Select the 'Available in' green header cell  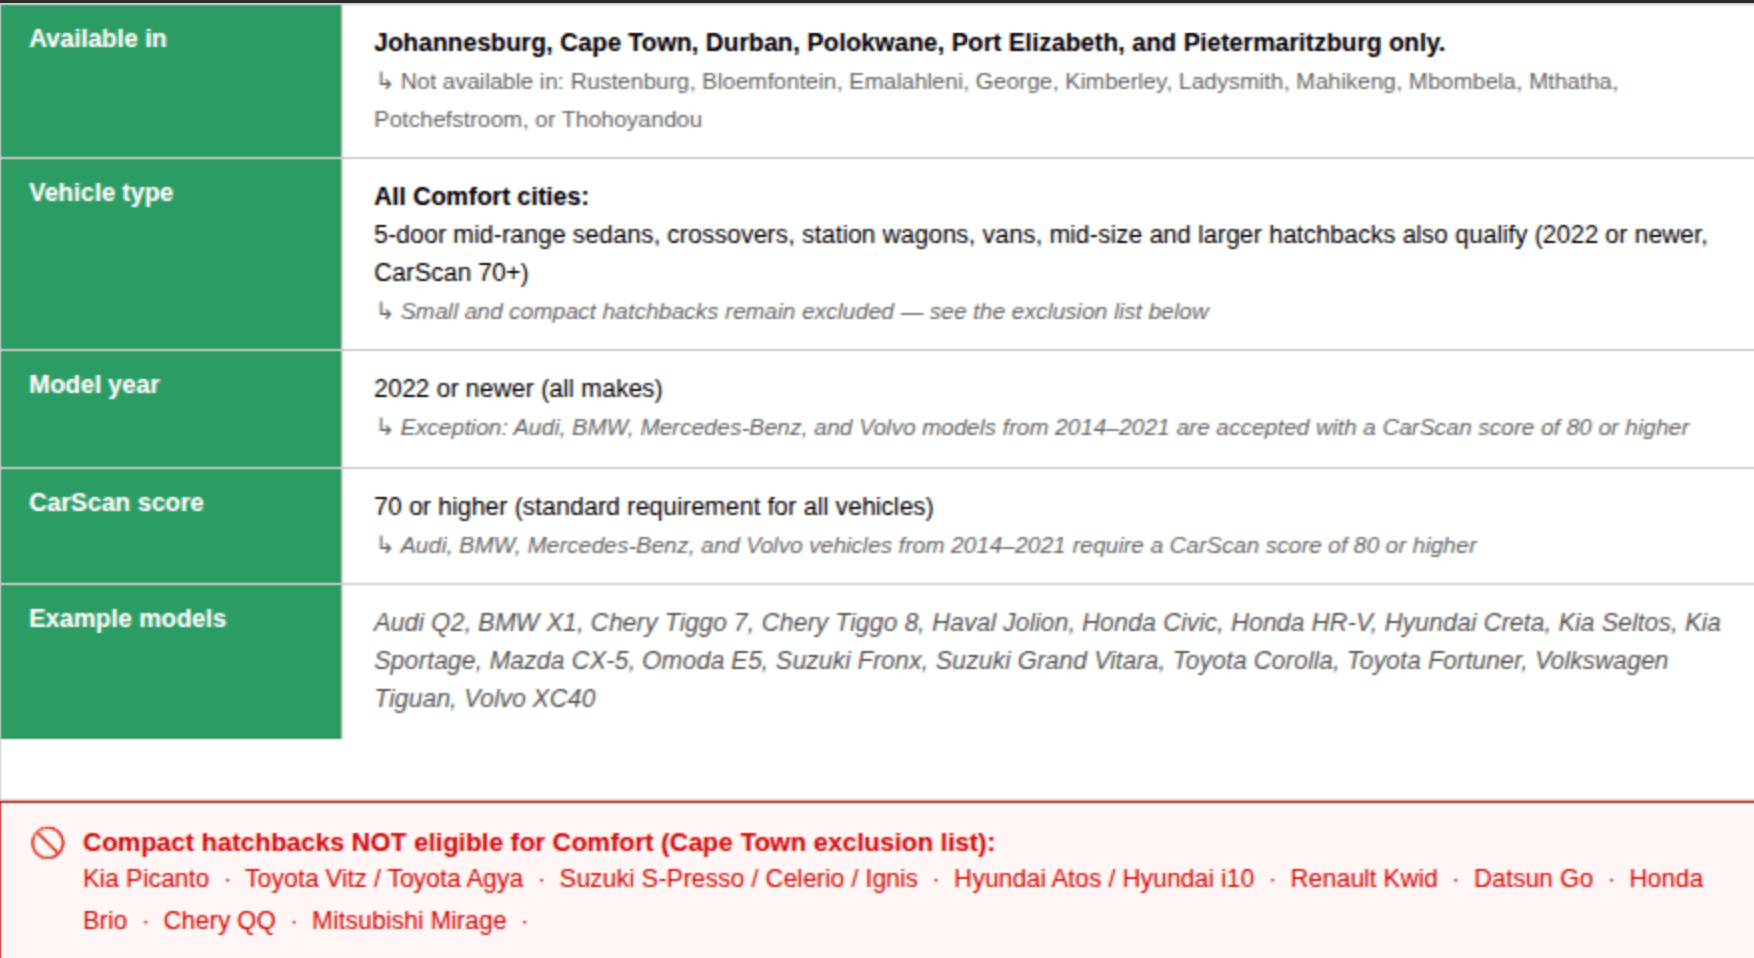[171, 81]
